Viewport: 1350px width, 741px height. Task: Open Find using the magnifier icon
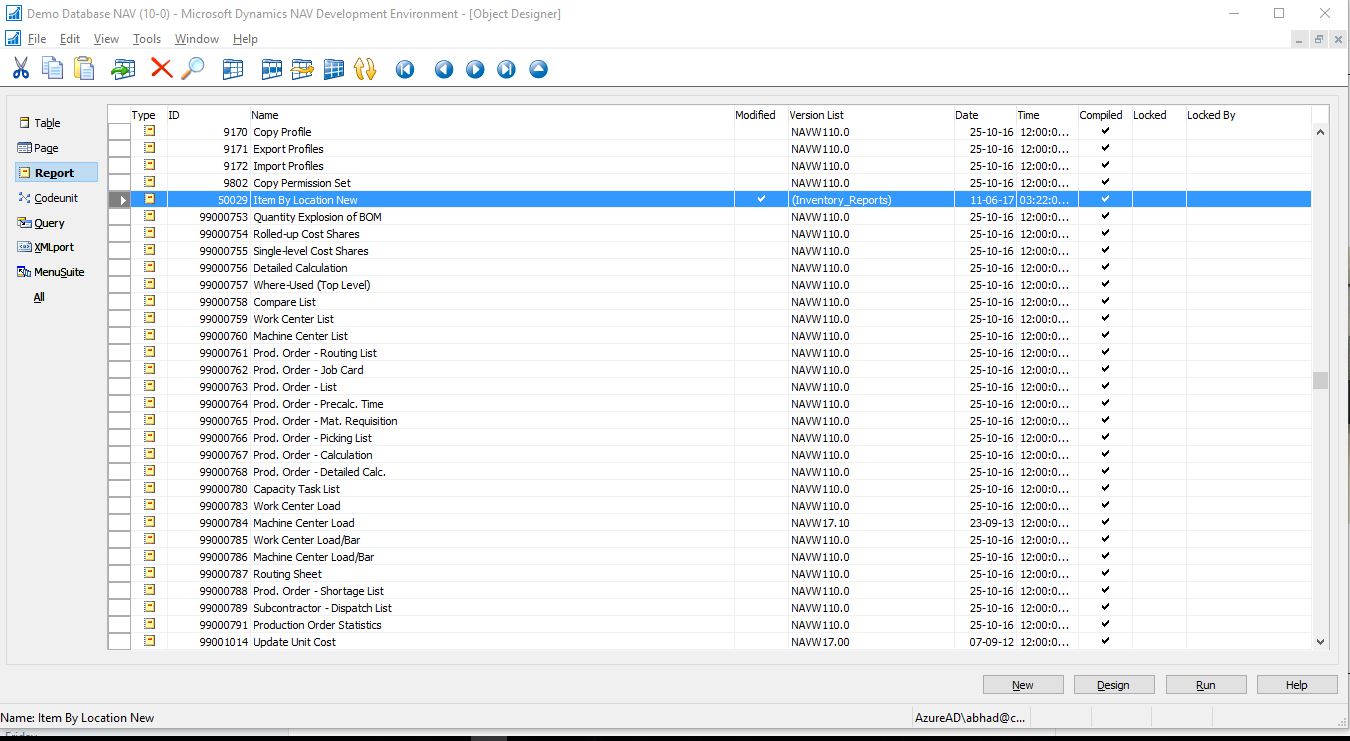tap(193, 68)
